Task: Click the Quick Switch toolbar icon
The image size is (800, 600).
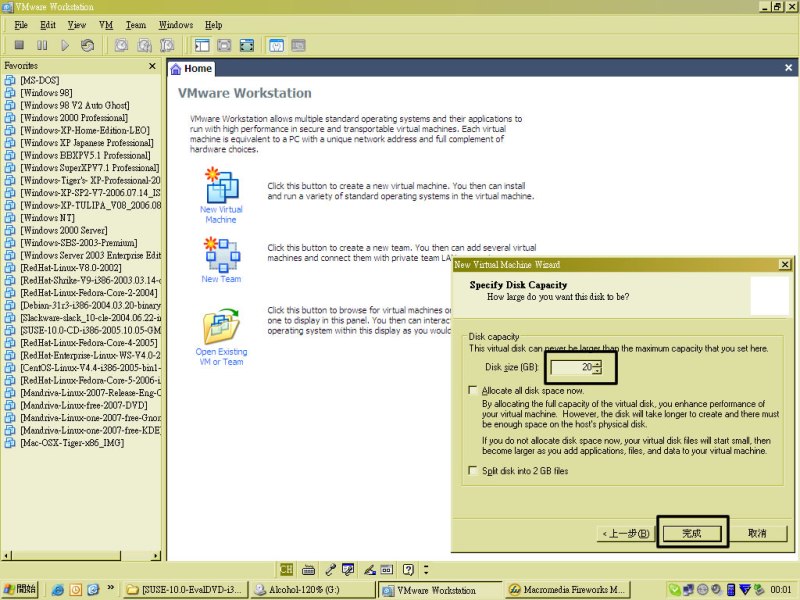Action: pos(224,45)
